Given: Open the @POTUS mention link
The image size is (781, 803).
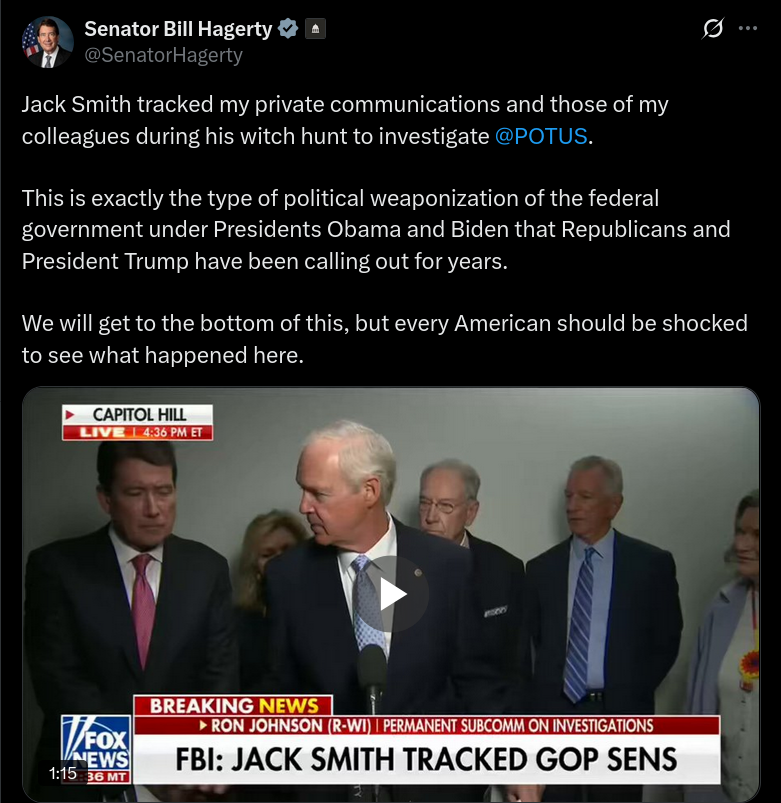Looking at the screenshot, I should (541, 136).
